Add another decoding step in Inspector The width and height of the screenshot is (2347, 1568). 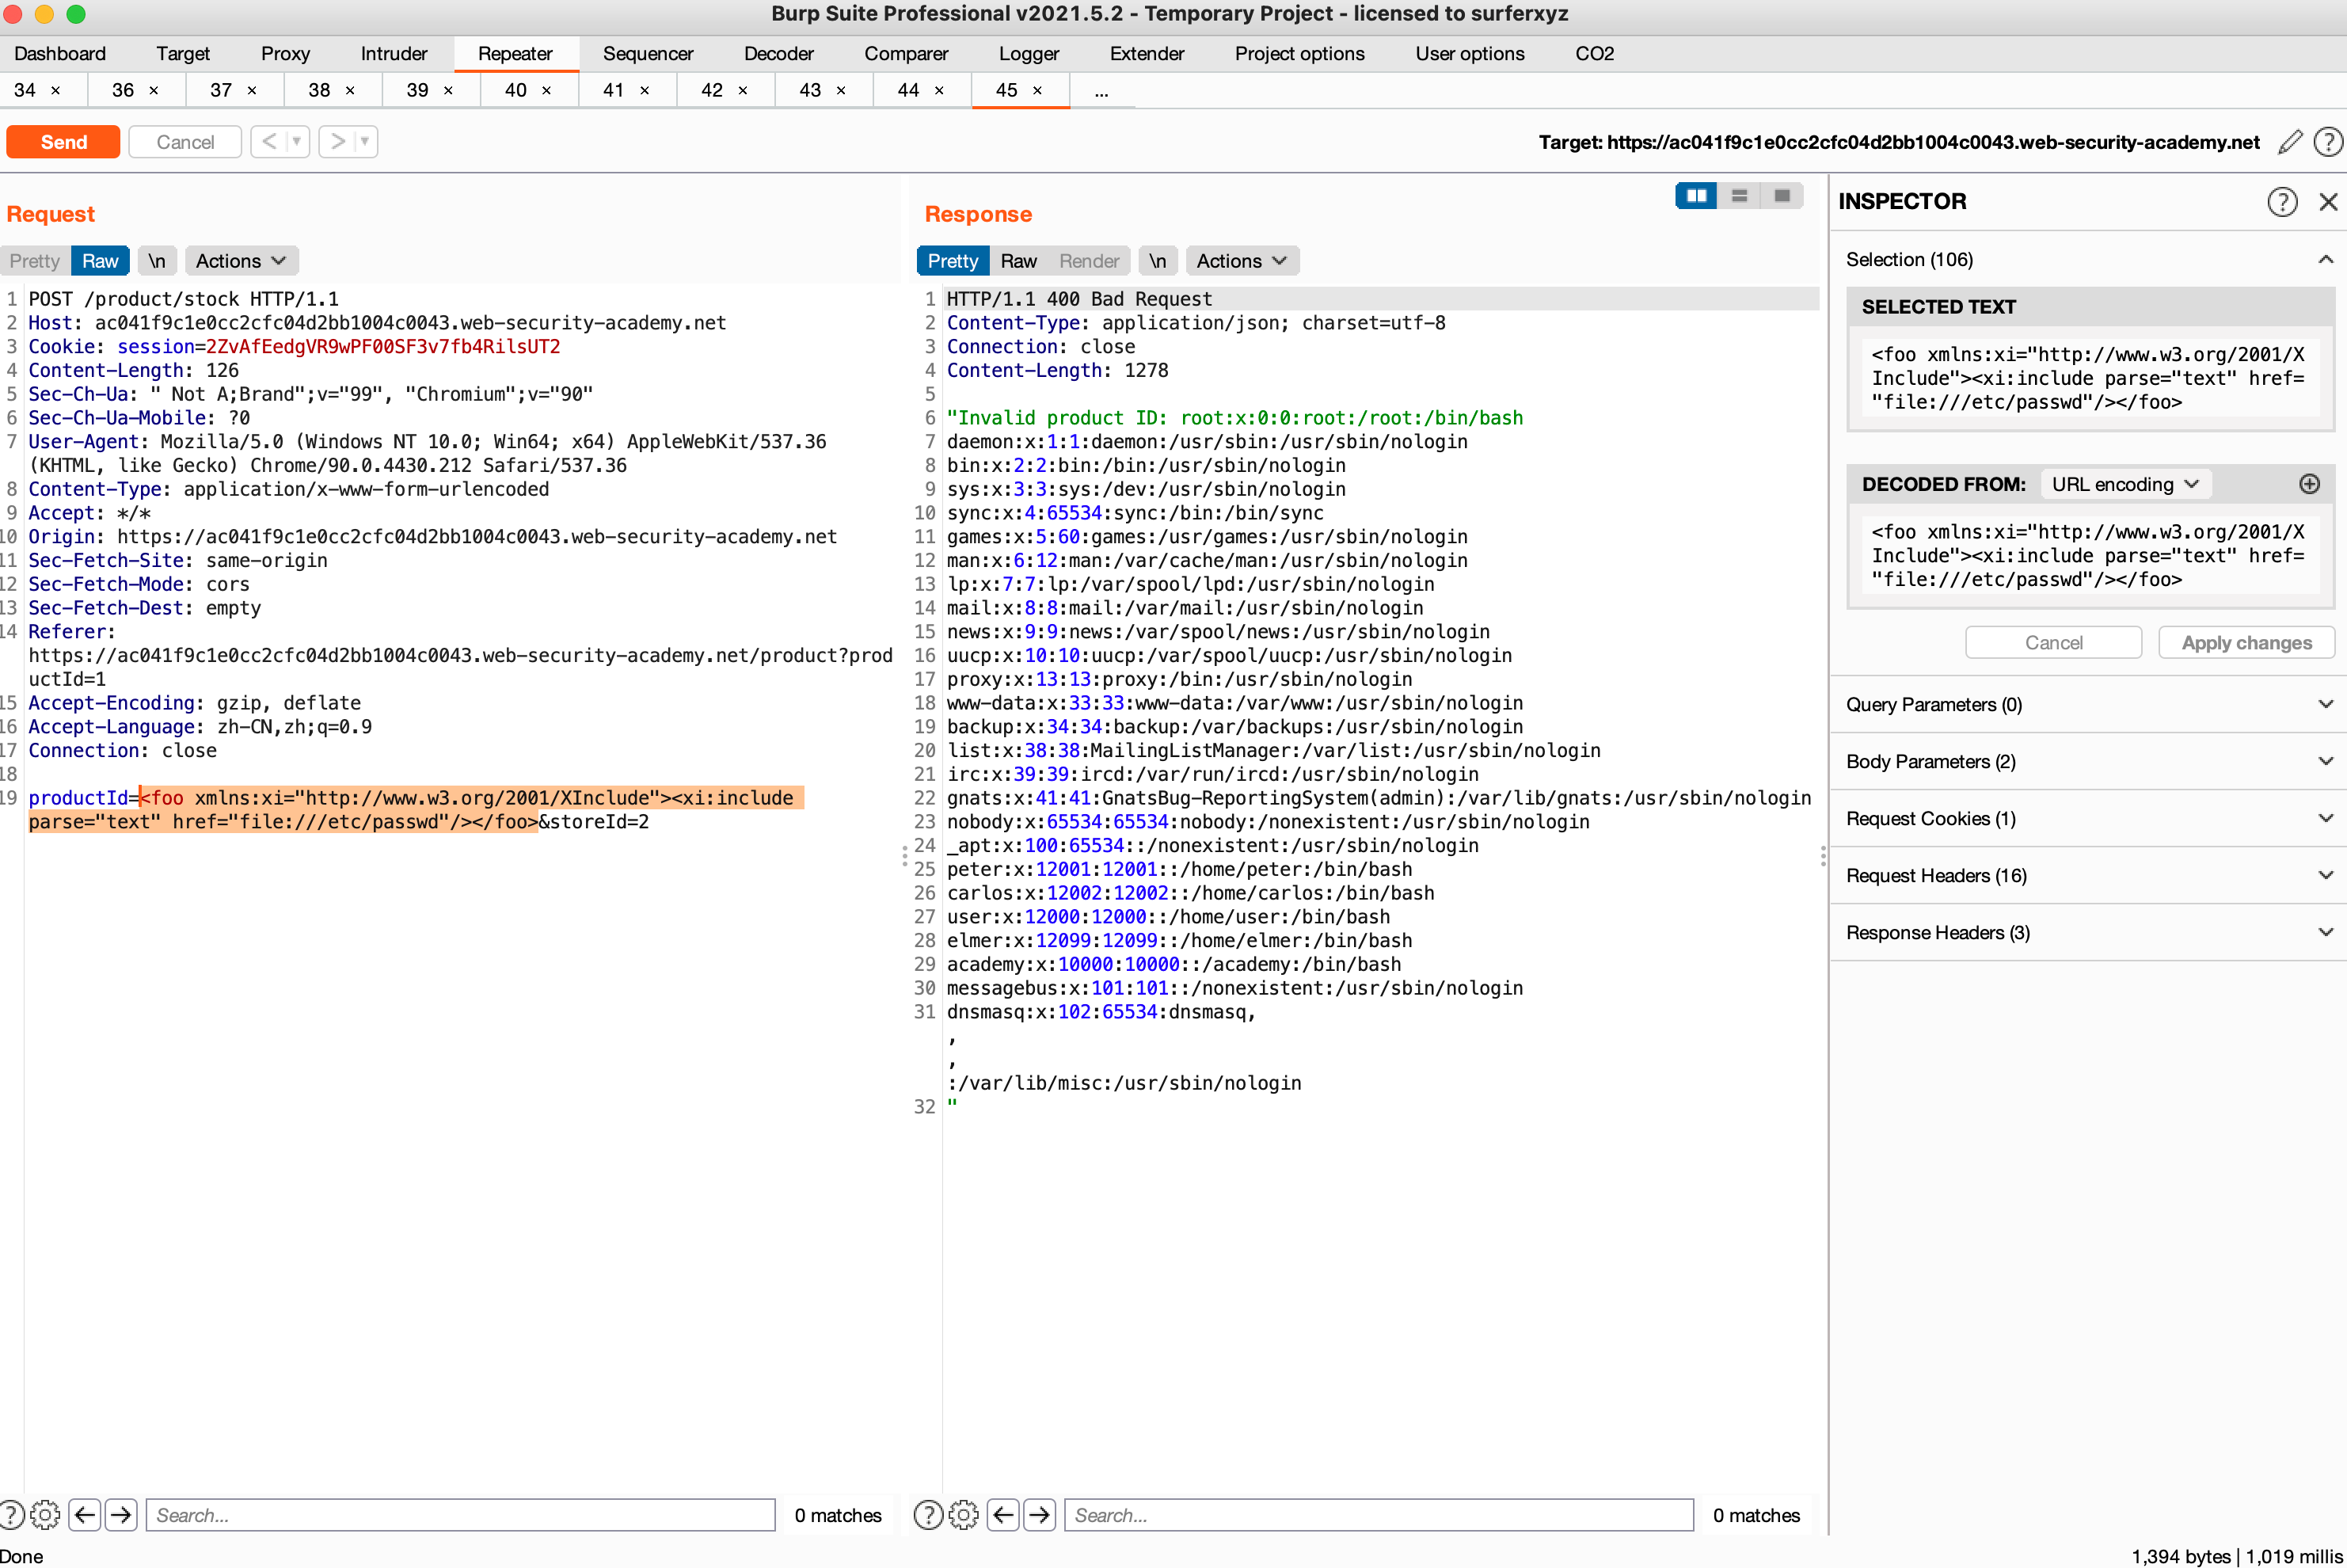click(2309, 484)
